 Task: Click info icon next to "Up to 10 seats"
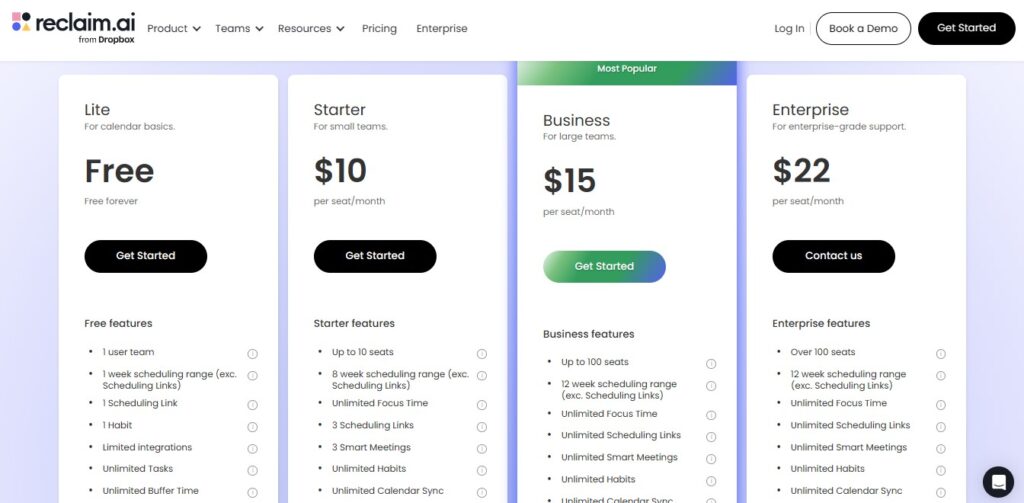[x=482, y=353]
